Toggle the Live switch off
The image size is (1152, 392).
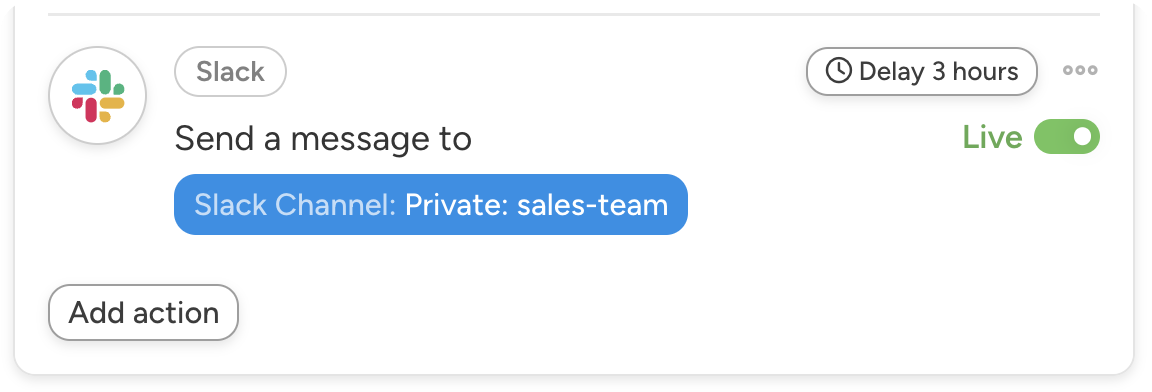(1067, 137)
